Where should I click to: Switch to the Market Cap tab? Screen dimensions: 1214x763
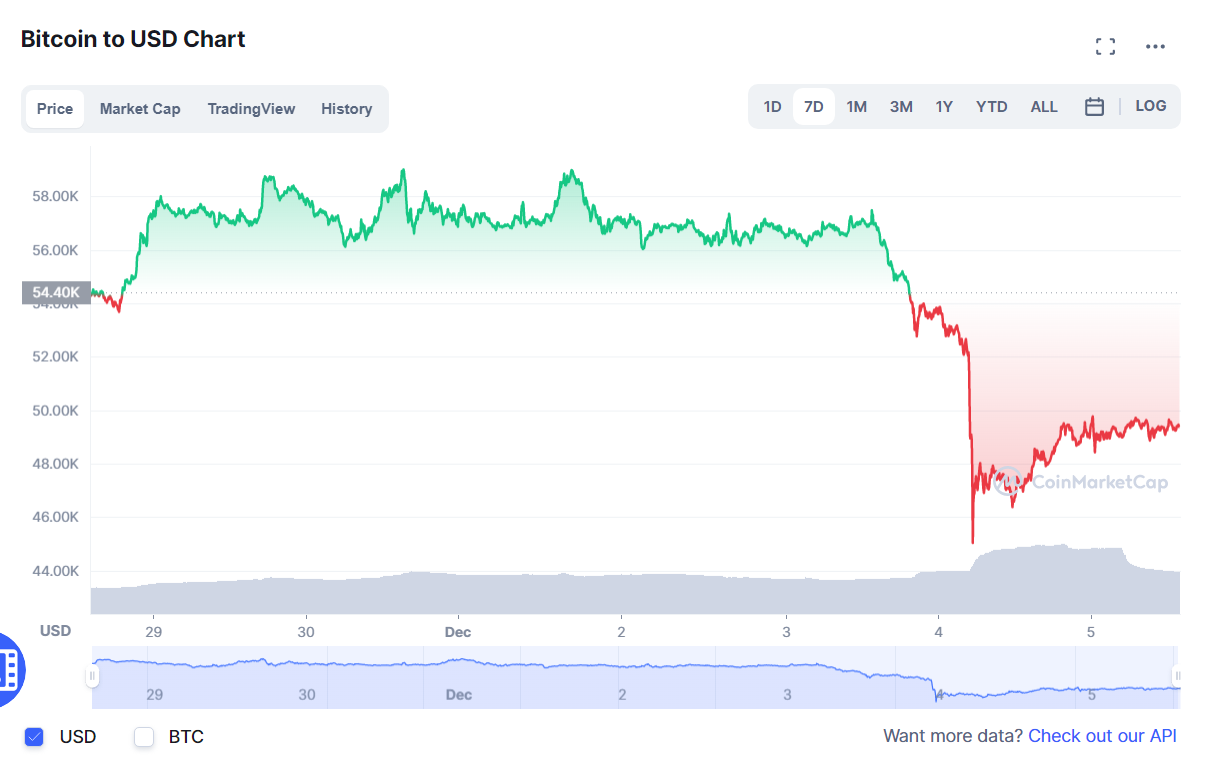pyautogui.click(x=140, y=108)
